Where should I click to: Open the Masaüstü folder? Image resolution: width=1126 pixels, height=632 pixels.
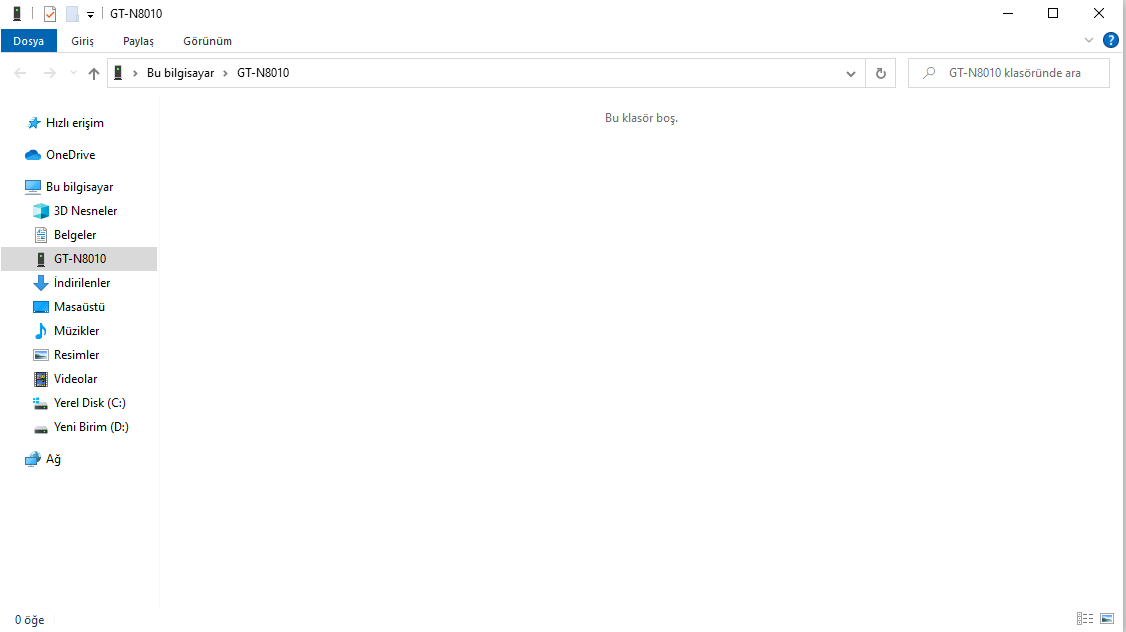[79, 307]
